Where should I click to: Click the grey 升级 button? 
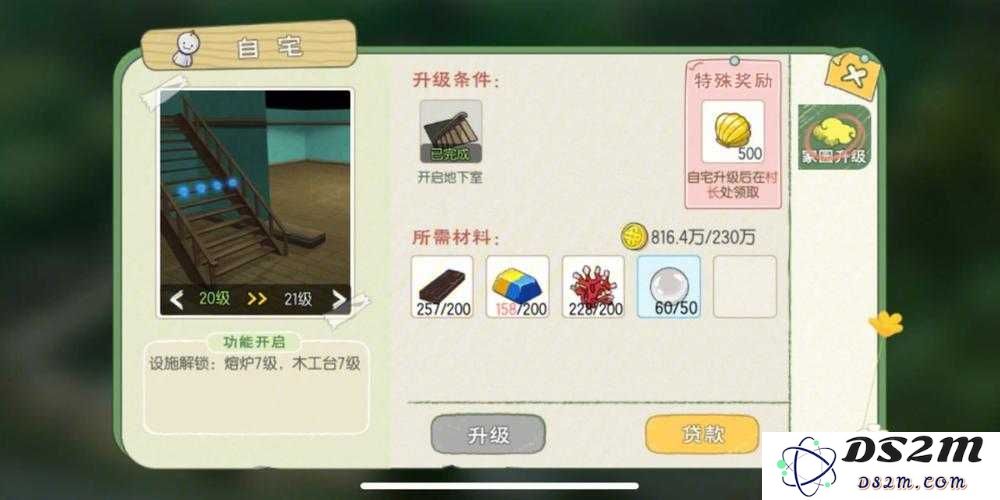pos(489,436)
